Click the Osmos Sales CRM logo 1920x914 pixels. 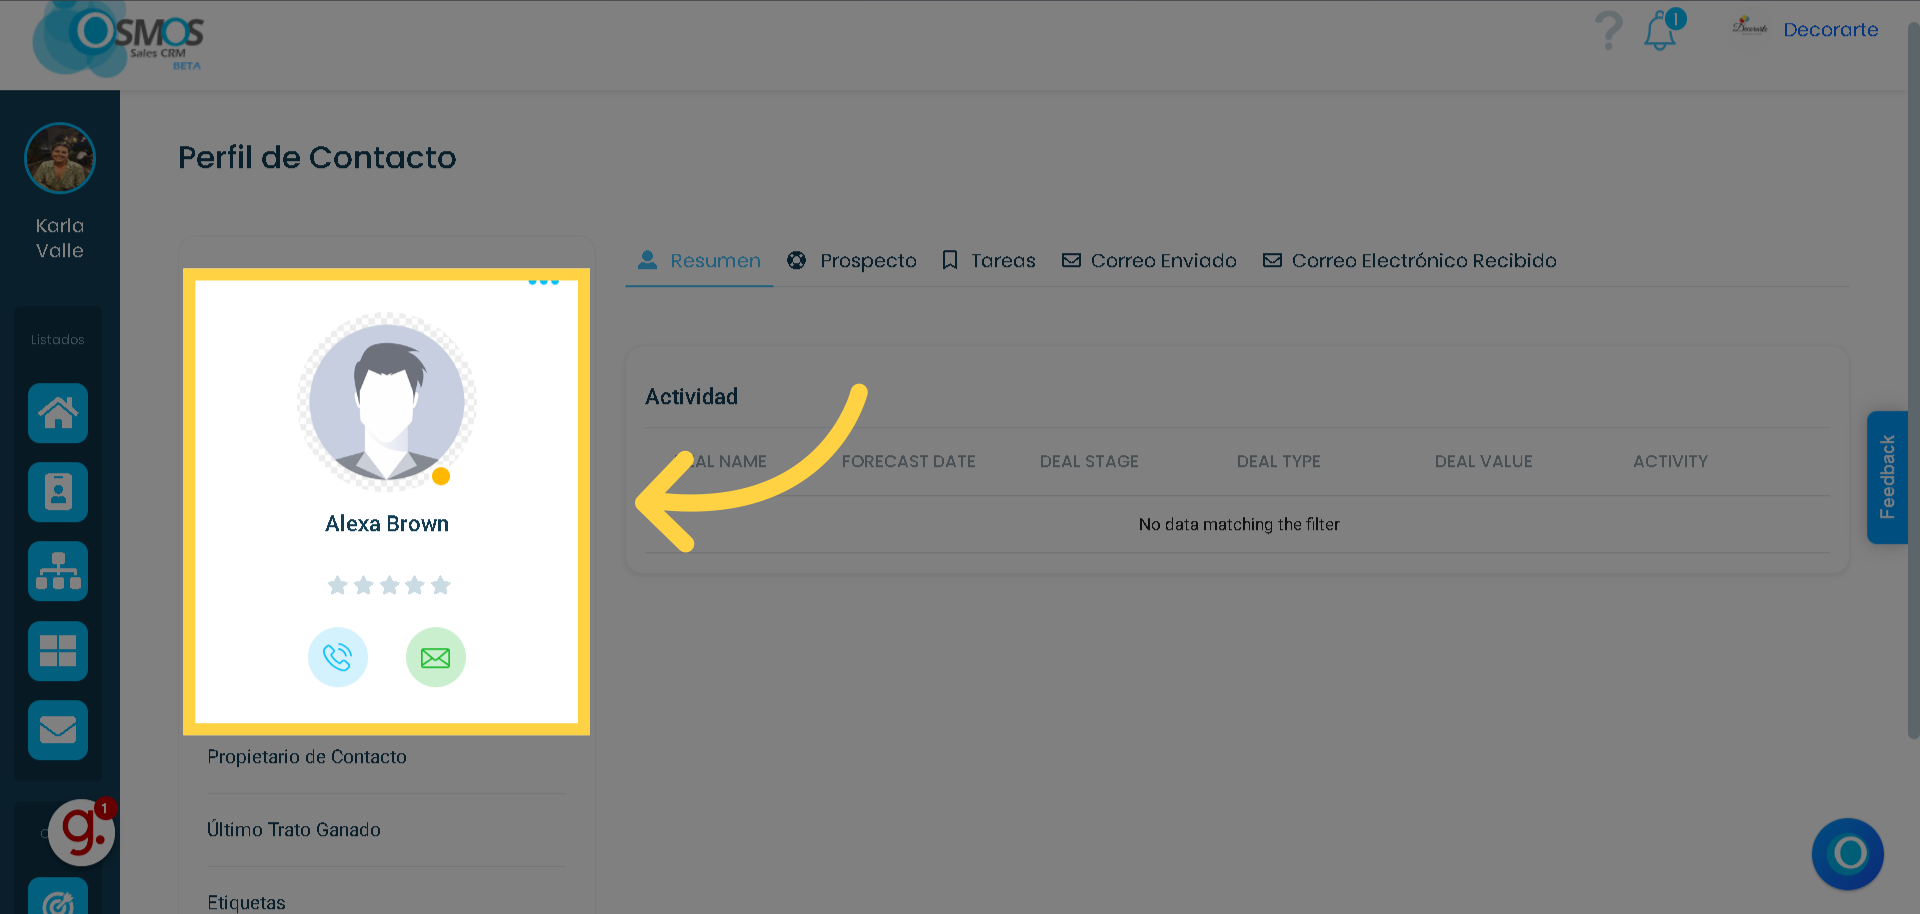(118, 39)
